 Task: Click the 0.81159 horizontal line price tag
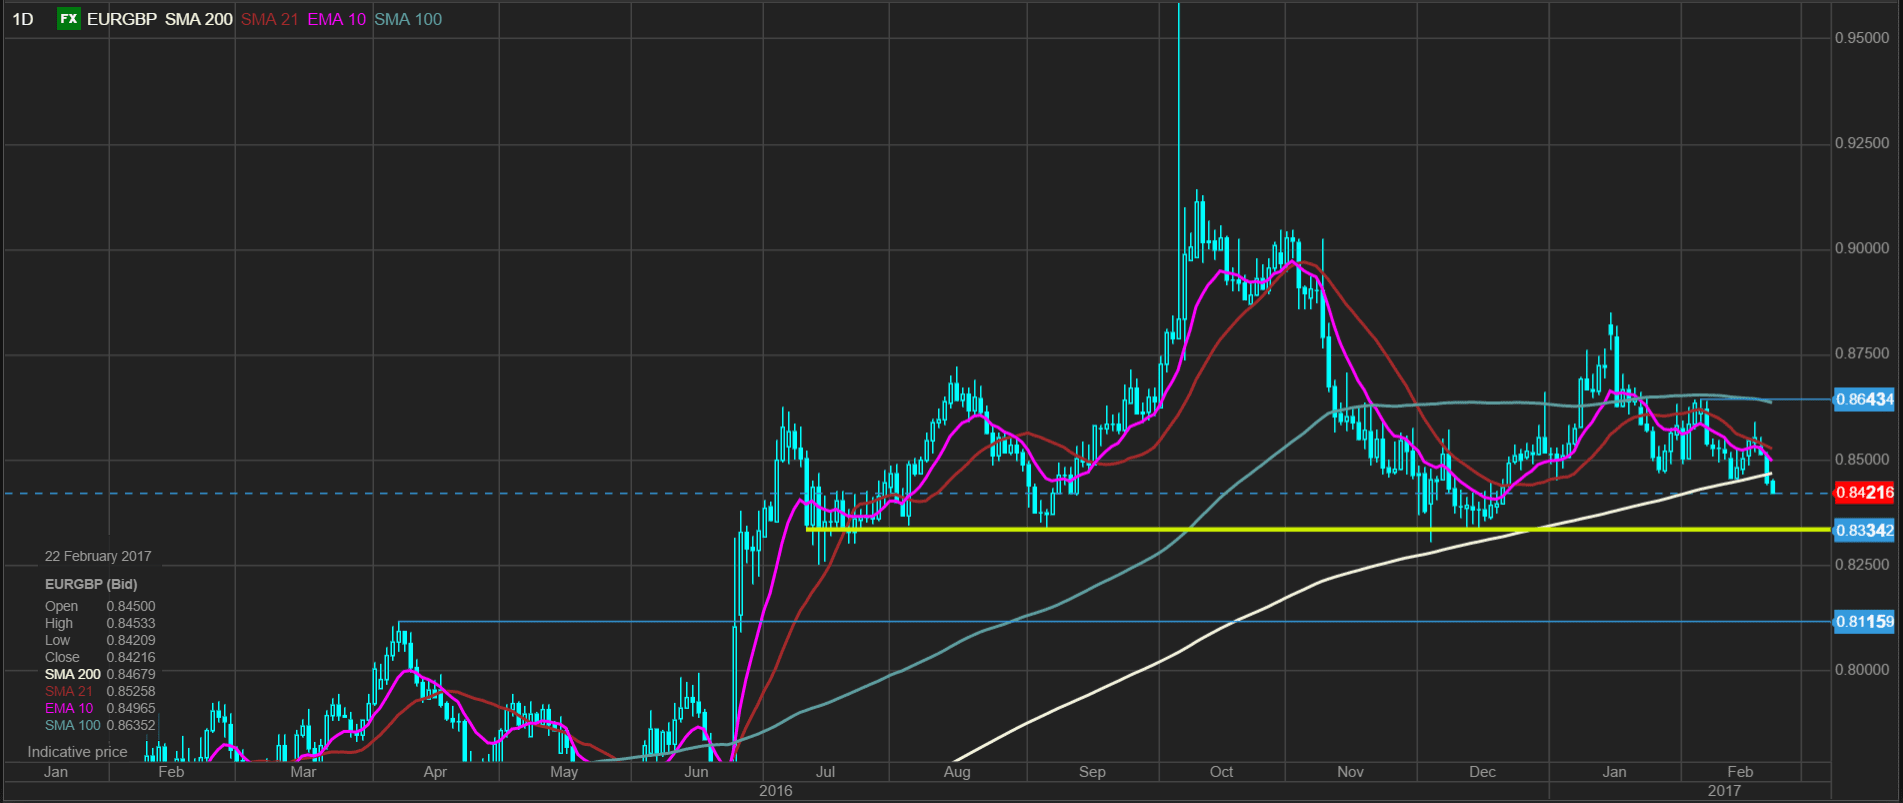[1864, 621]
